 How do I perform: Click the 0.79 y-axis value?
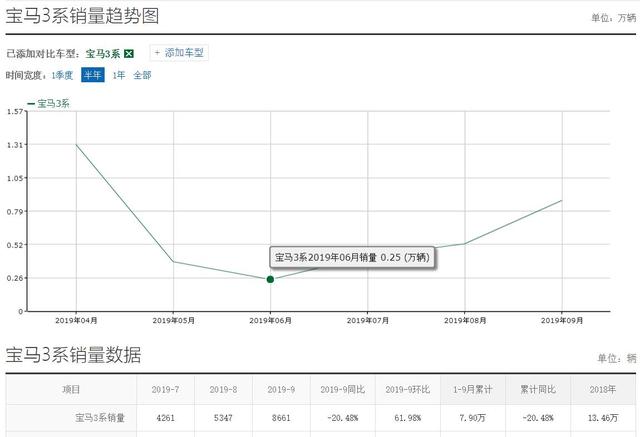15,212
